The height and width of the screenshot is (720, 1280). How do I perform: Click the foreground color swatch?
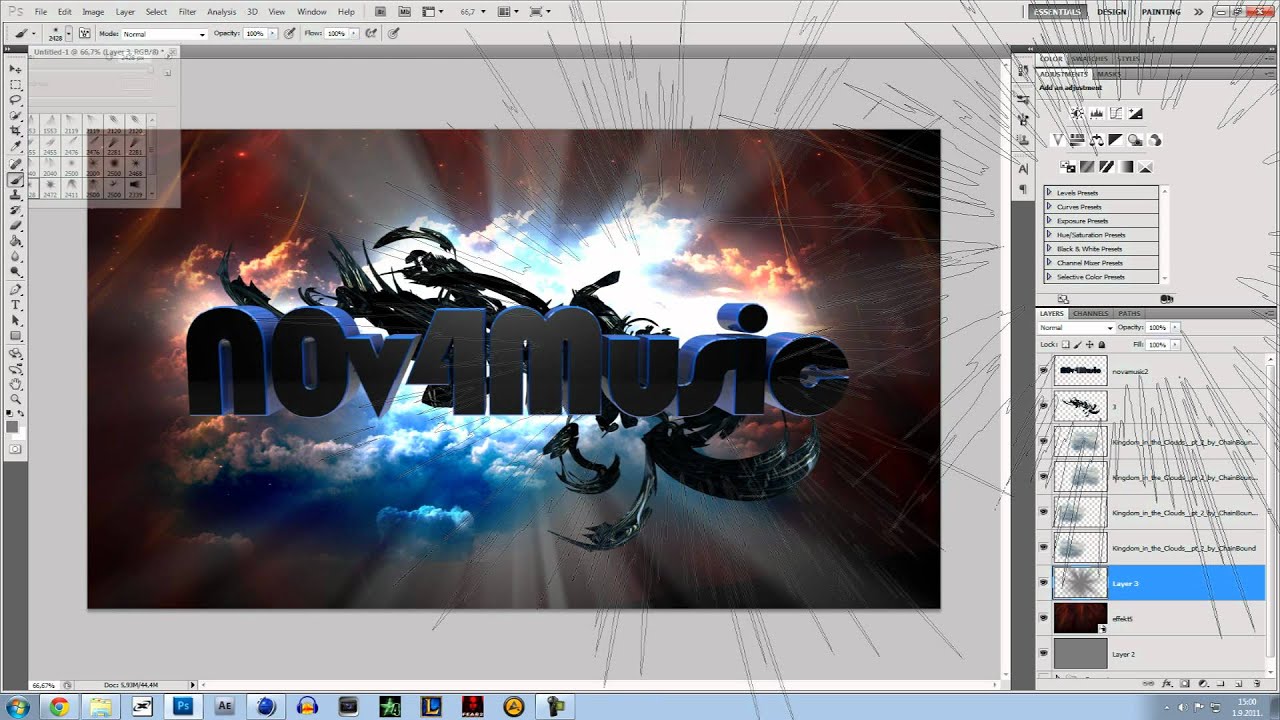click(x=13, y=427)
